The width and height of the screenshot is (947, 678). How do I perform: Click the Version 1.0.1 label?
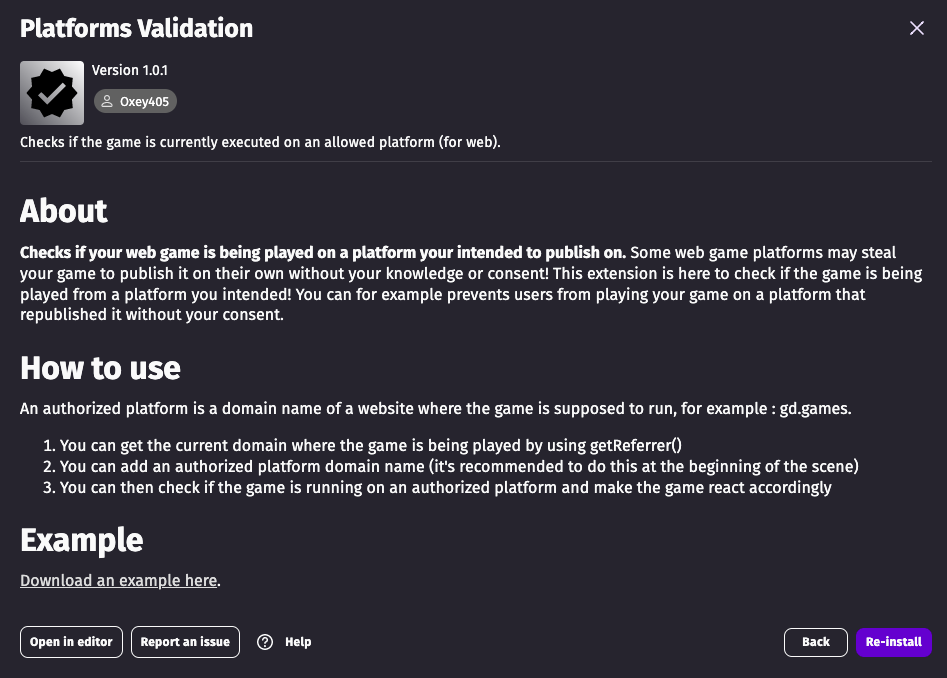[x=130, y=70]
